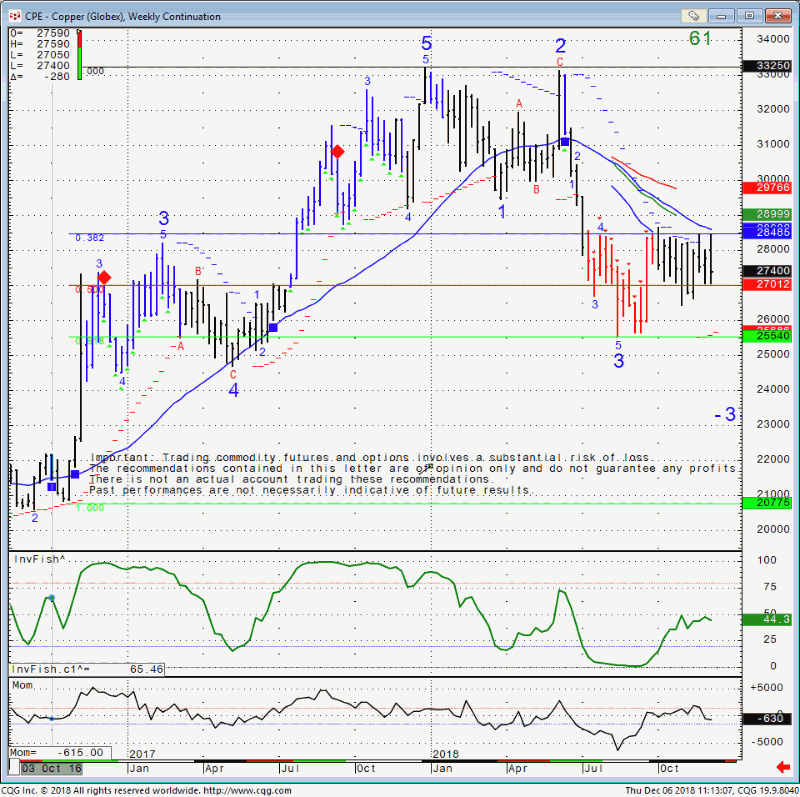Click the 2018 year marker on time axis
The image size is (800, 797).
444,752
